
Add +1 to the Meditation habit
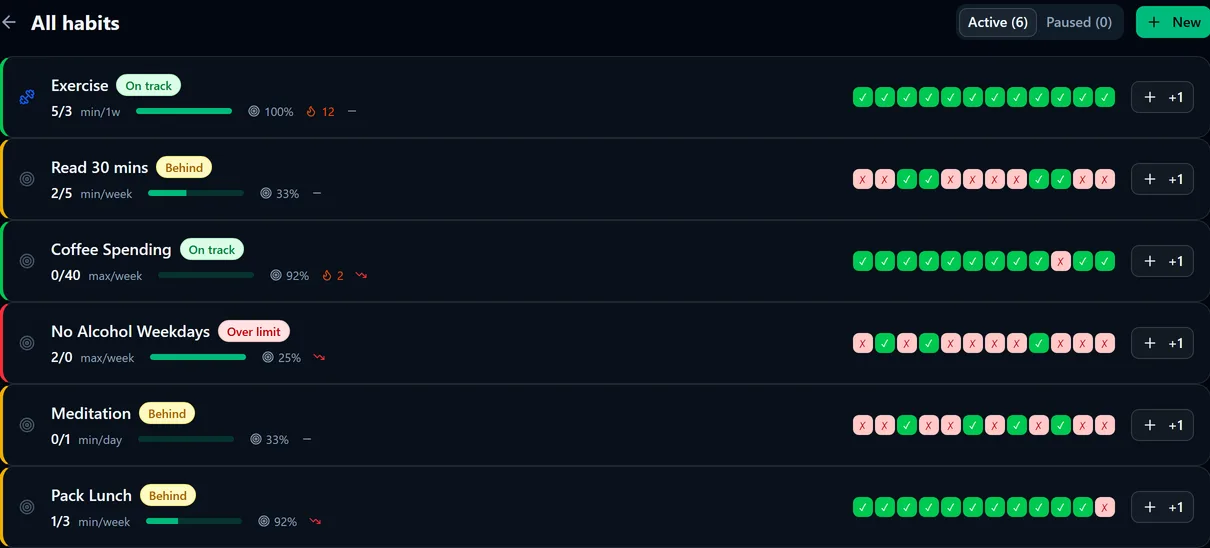tap(1162, 425)
